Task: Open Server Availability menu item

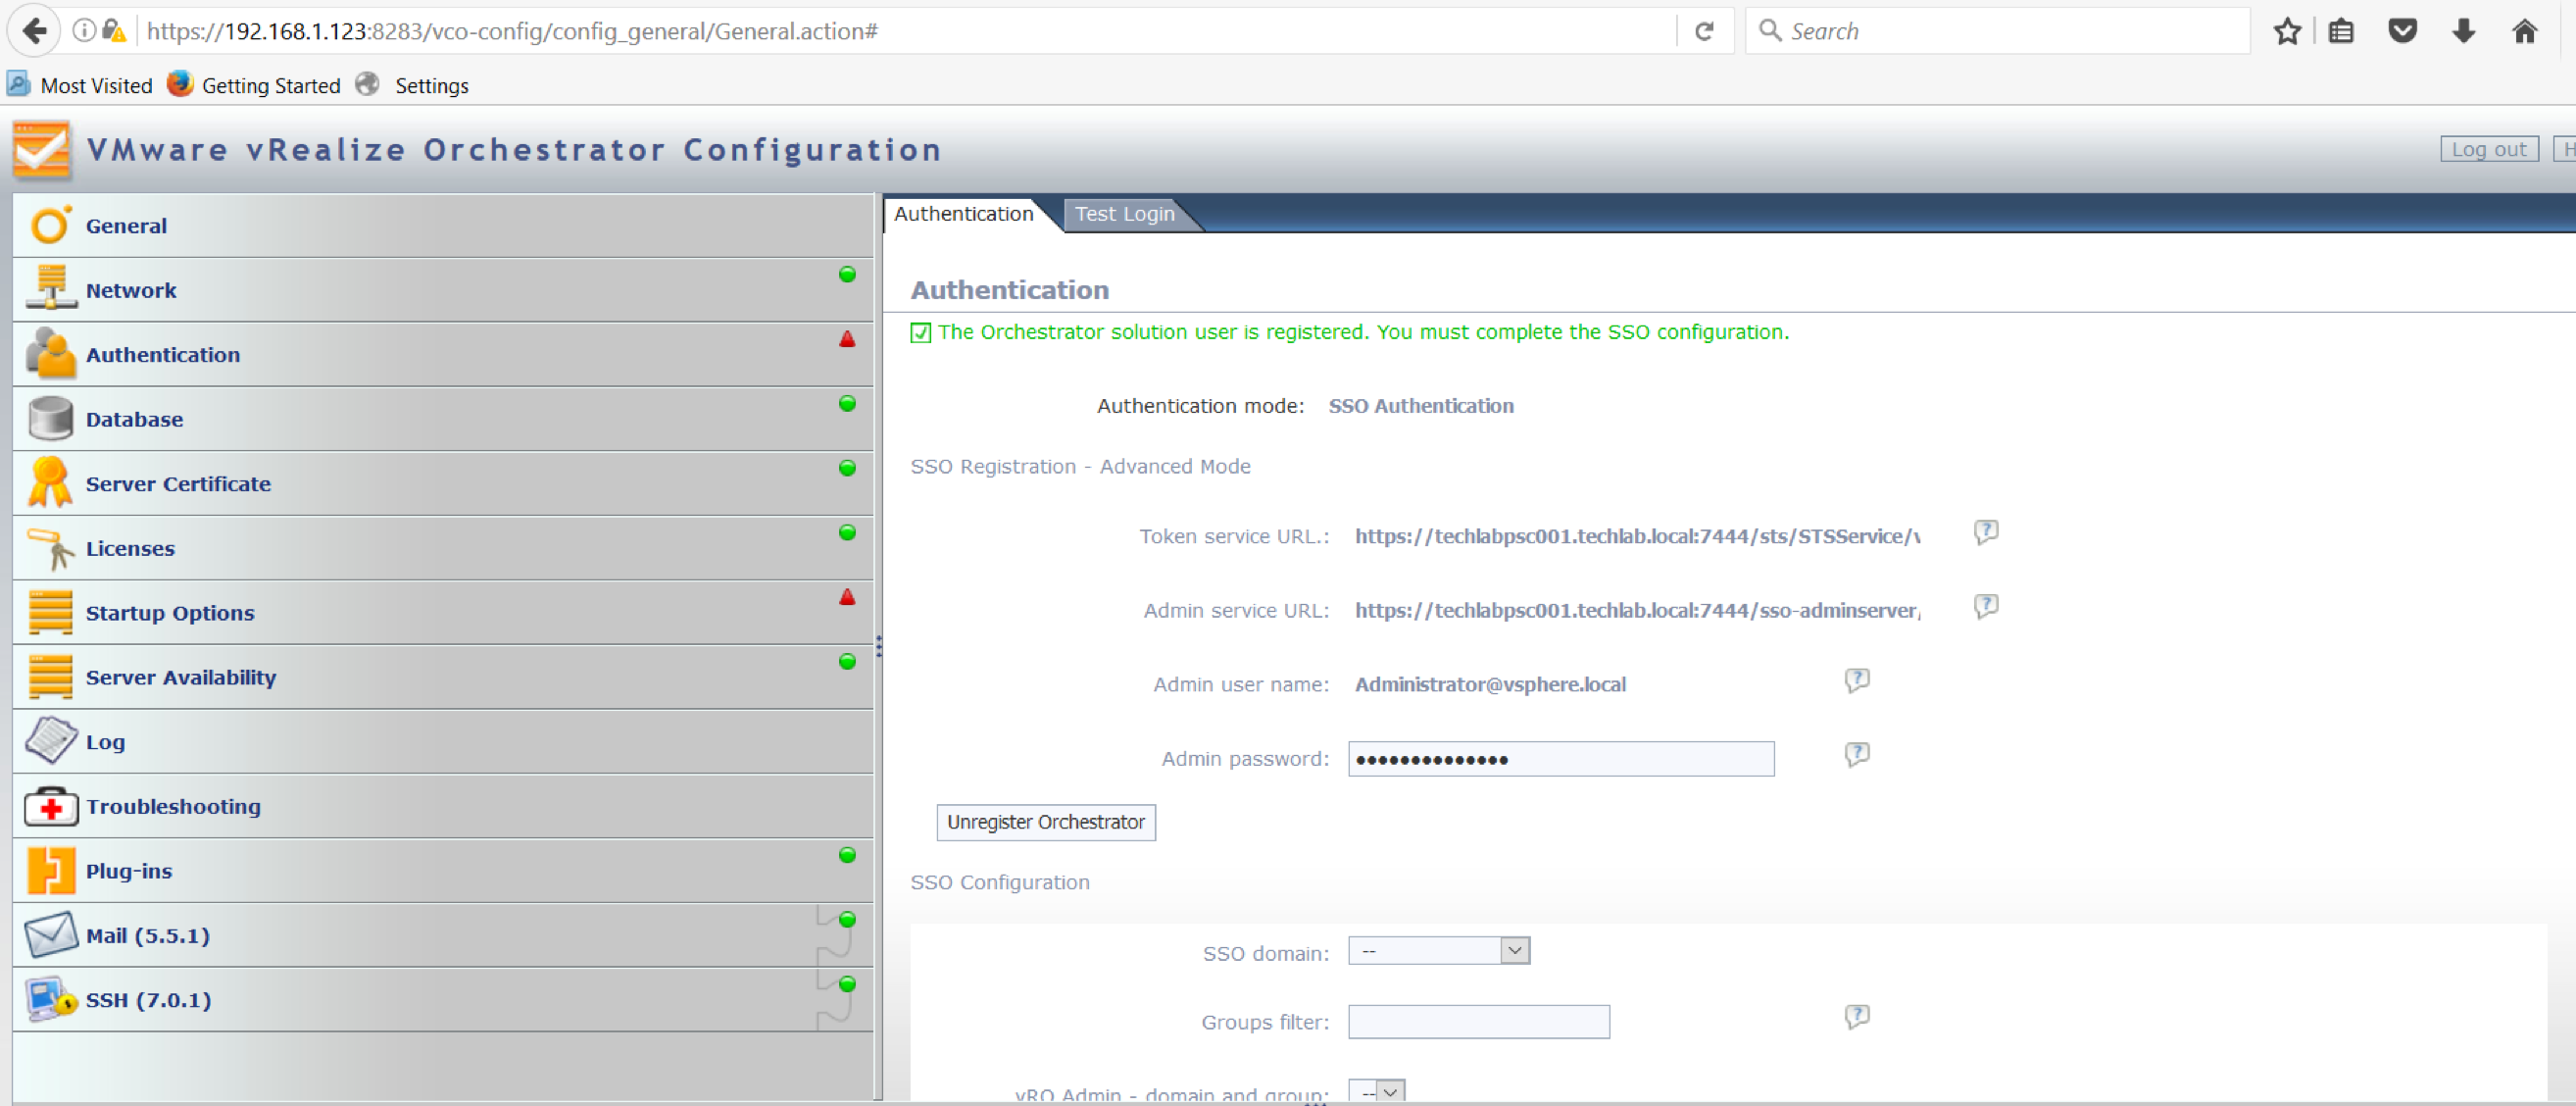Action: pyautogui.click(x=443, y=677)
